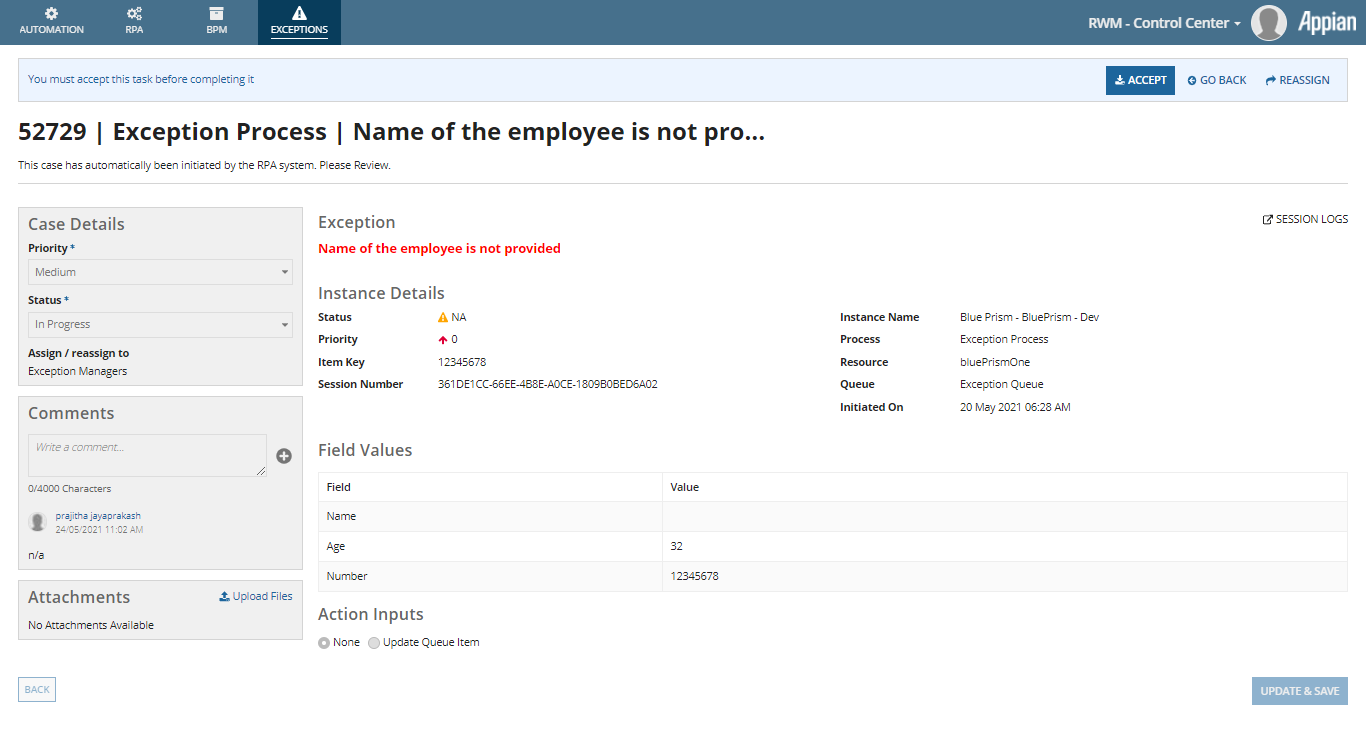The width and height of the screenshot is (1366, 735).
Task: Click the Back button
Action: pyautogui.click(x=37, y=690)
